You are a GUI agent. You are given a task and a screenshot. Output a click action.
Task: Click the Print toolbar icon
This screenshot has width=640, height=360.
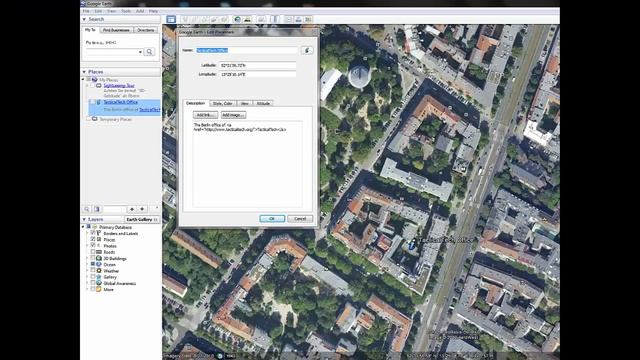[x=298, y=19]
